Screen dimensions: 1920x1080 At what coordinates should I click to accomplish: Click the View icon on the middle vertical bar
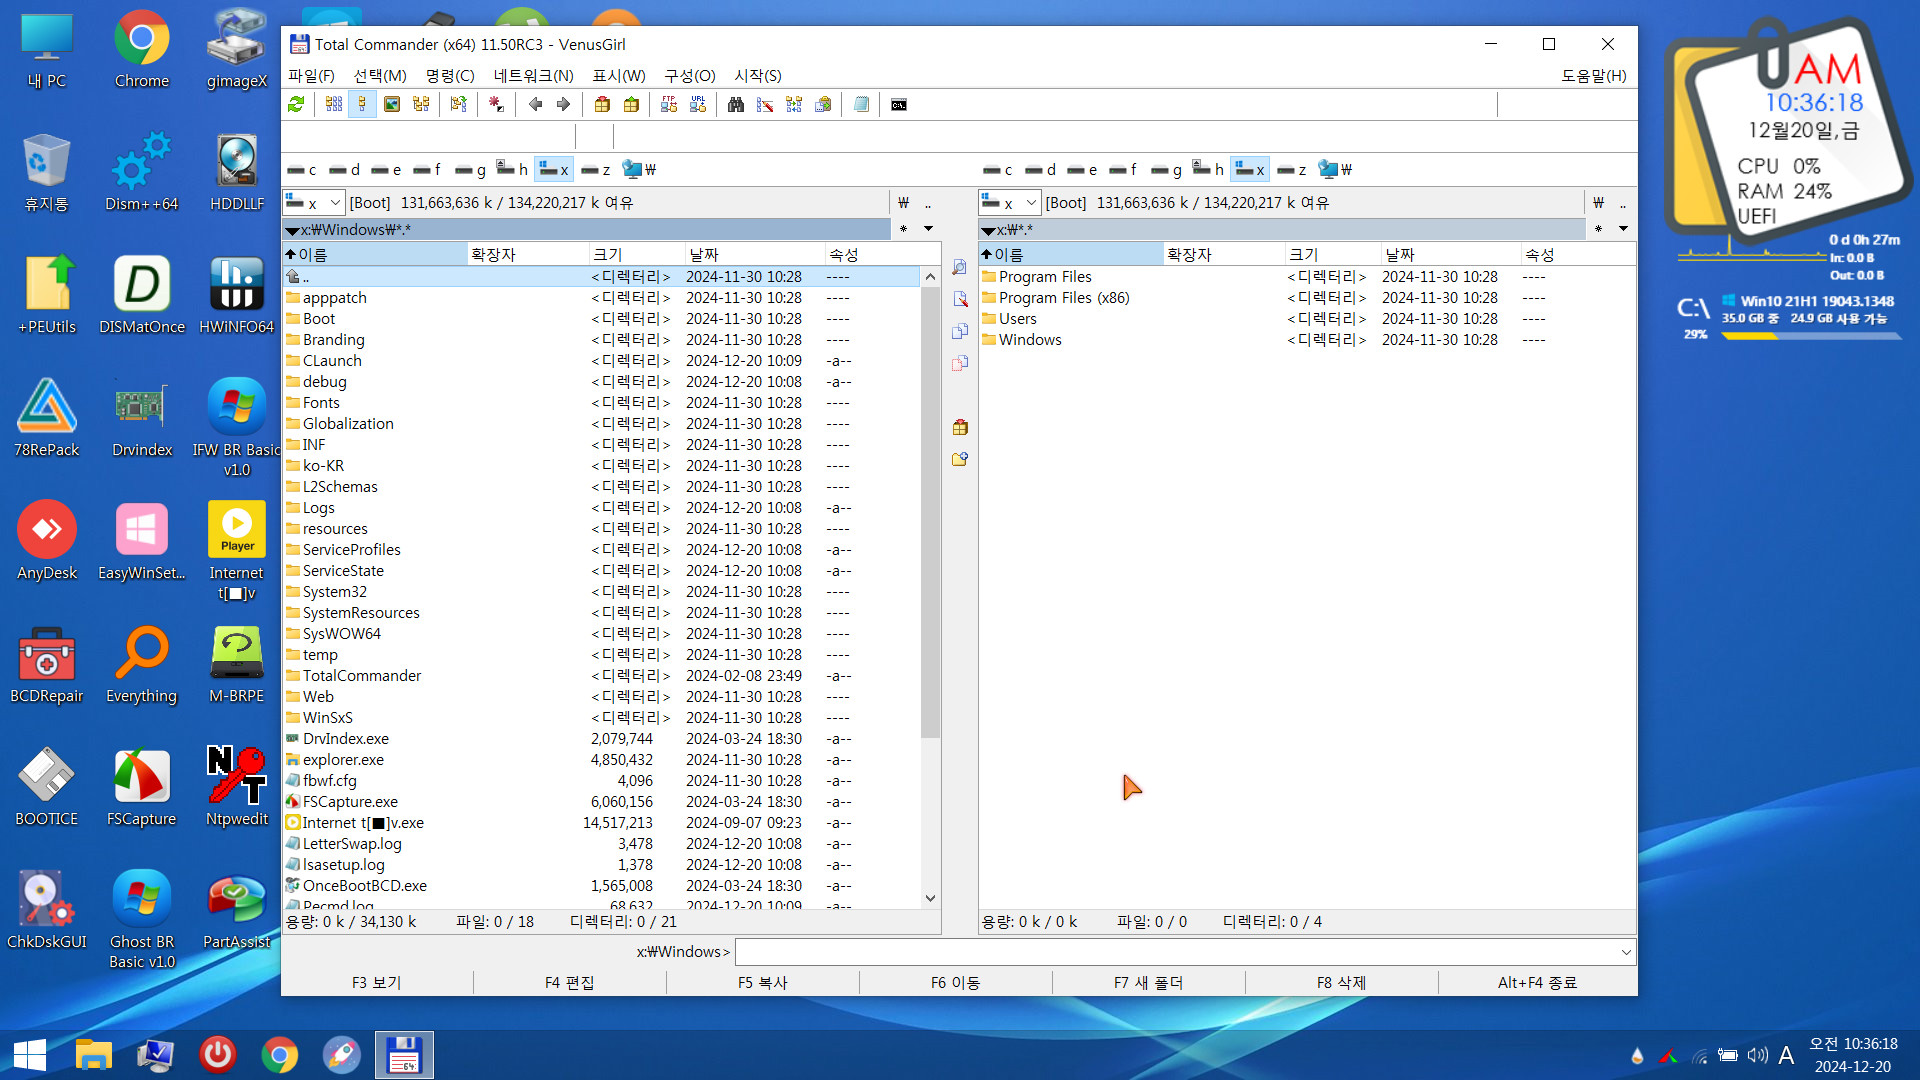(x=960, y=267)
